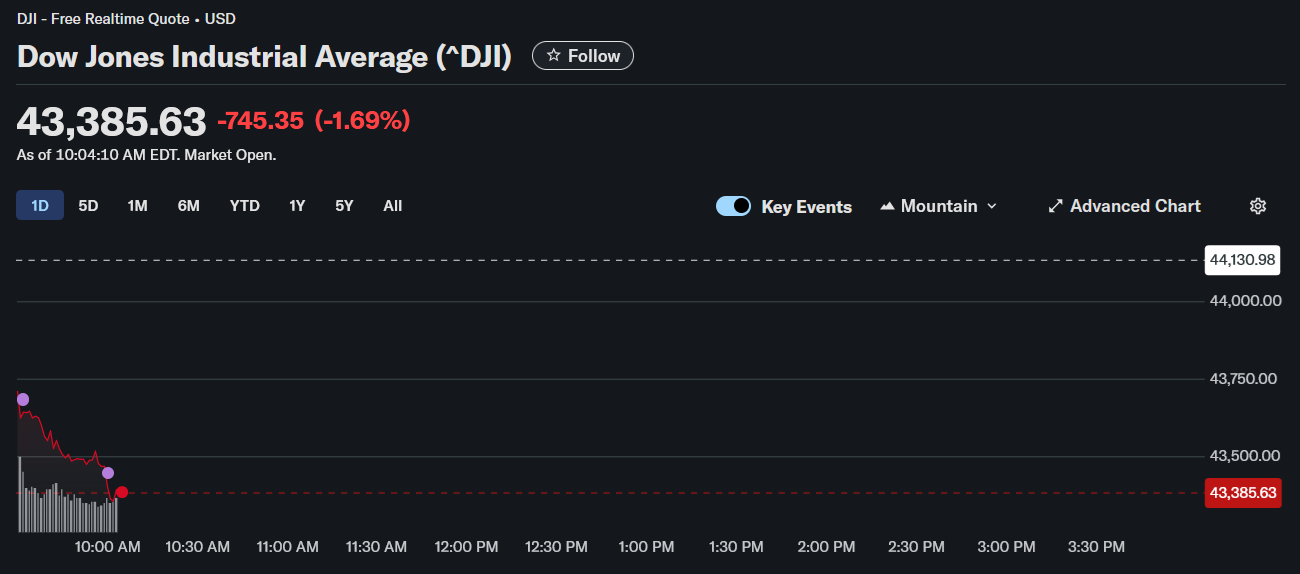
Task: Click the 11:30 AM time axis label
Action: click(x=376, y=547)
